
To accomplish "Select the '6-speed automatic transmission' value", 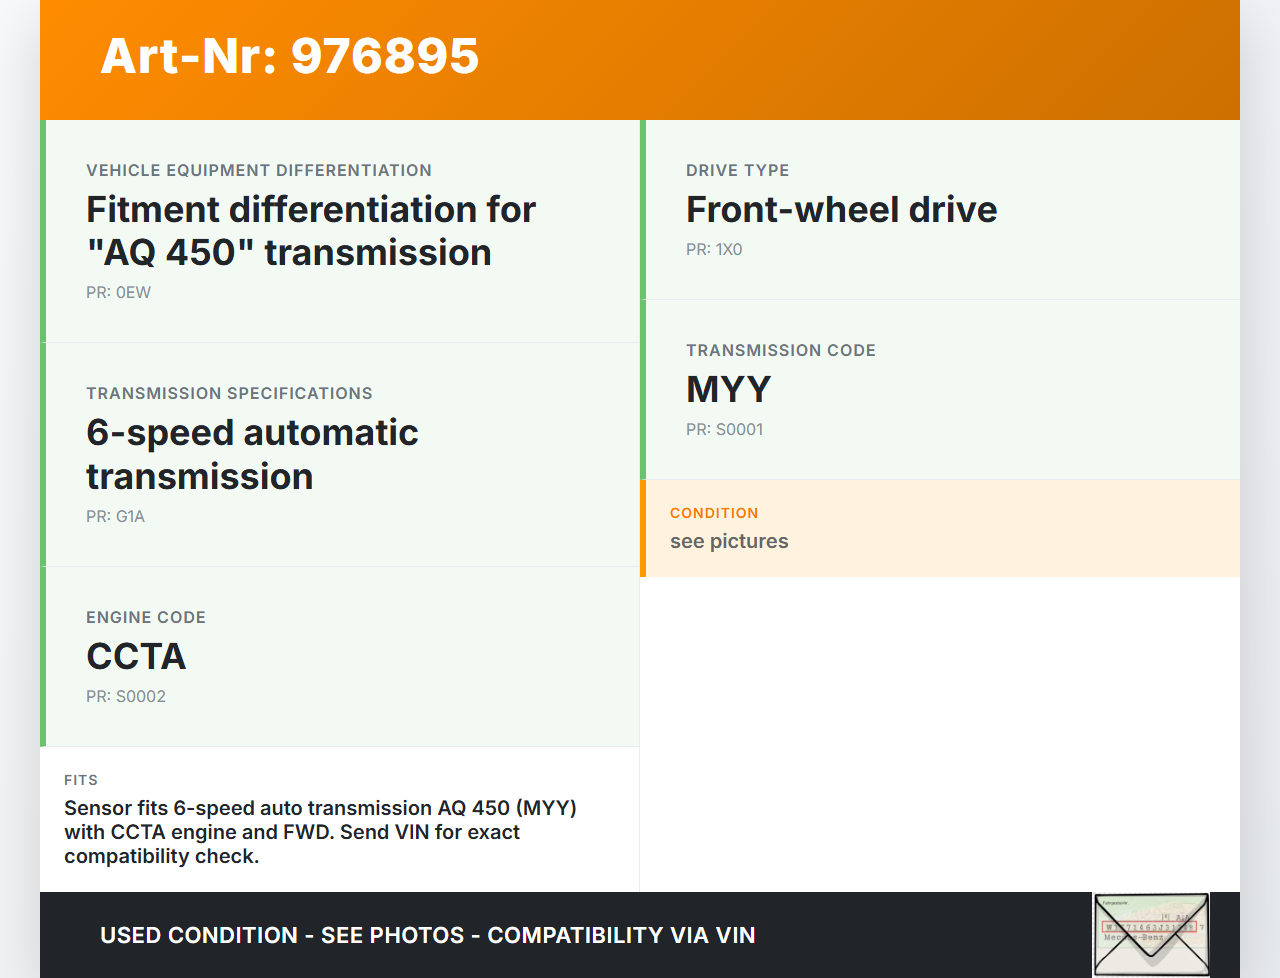I will click(252, 454).
